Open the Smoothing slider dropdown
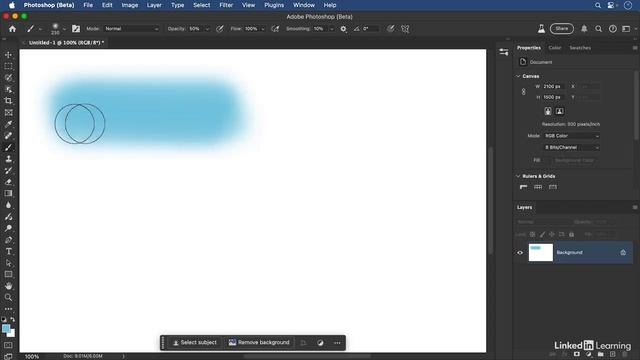This screenshot has width=640, height=360. pos(331,29)
